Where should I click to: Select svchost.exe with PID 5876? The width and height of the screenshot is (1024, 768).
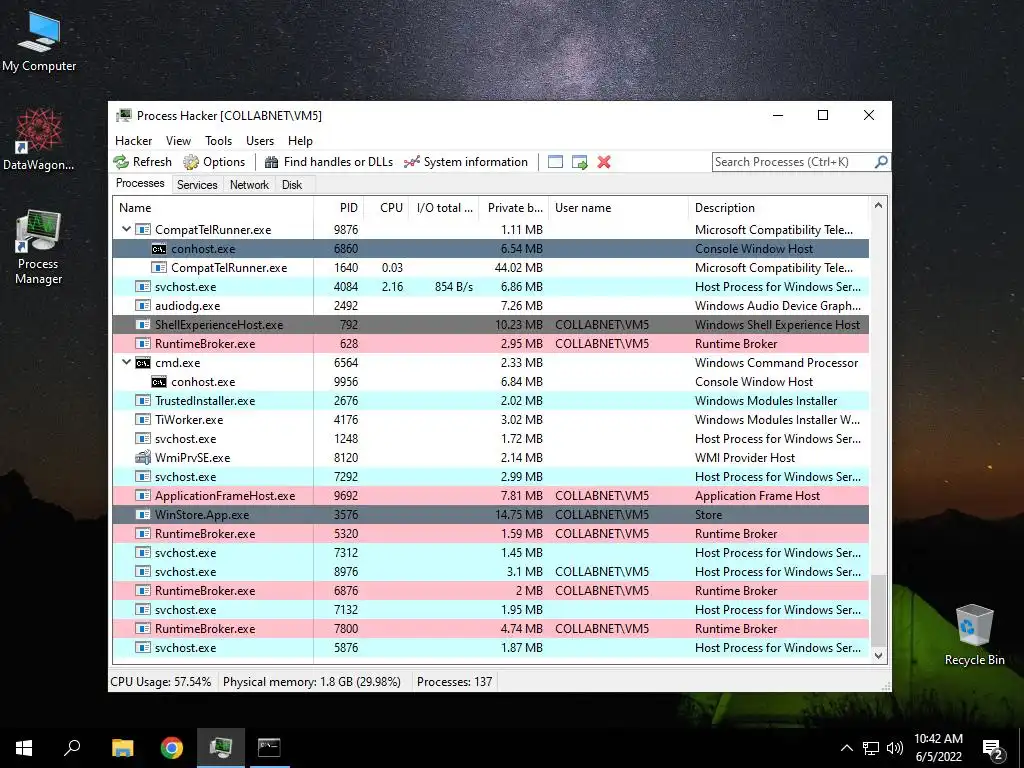point(490,648)
